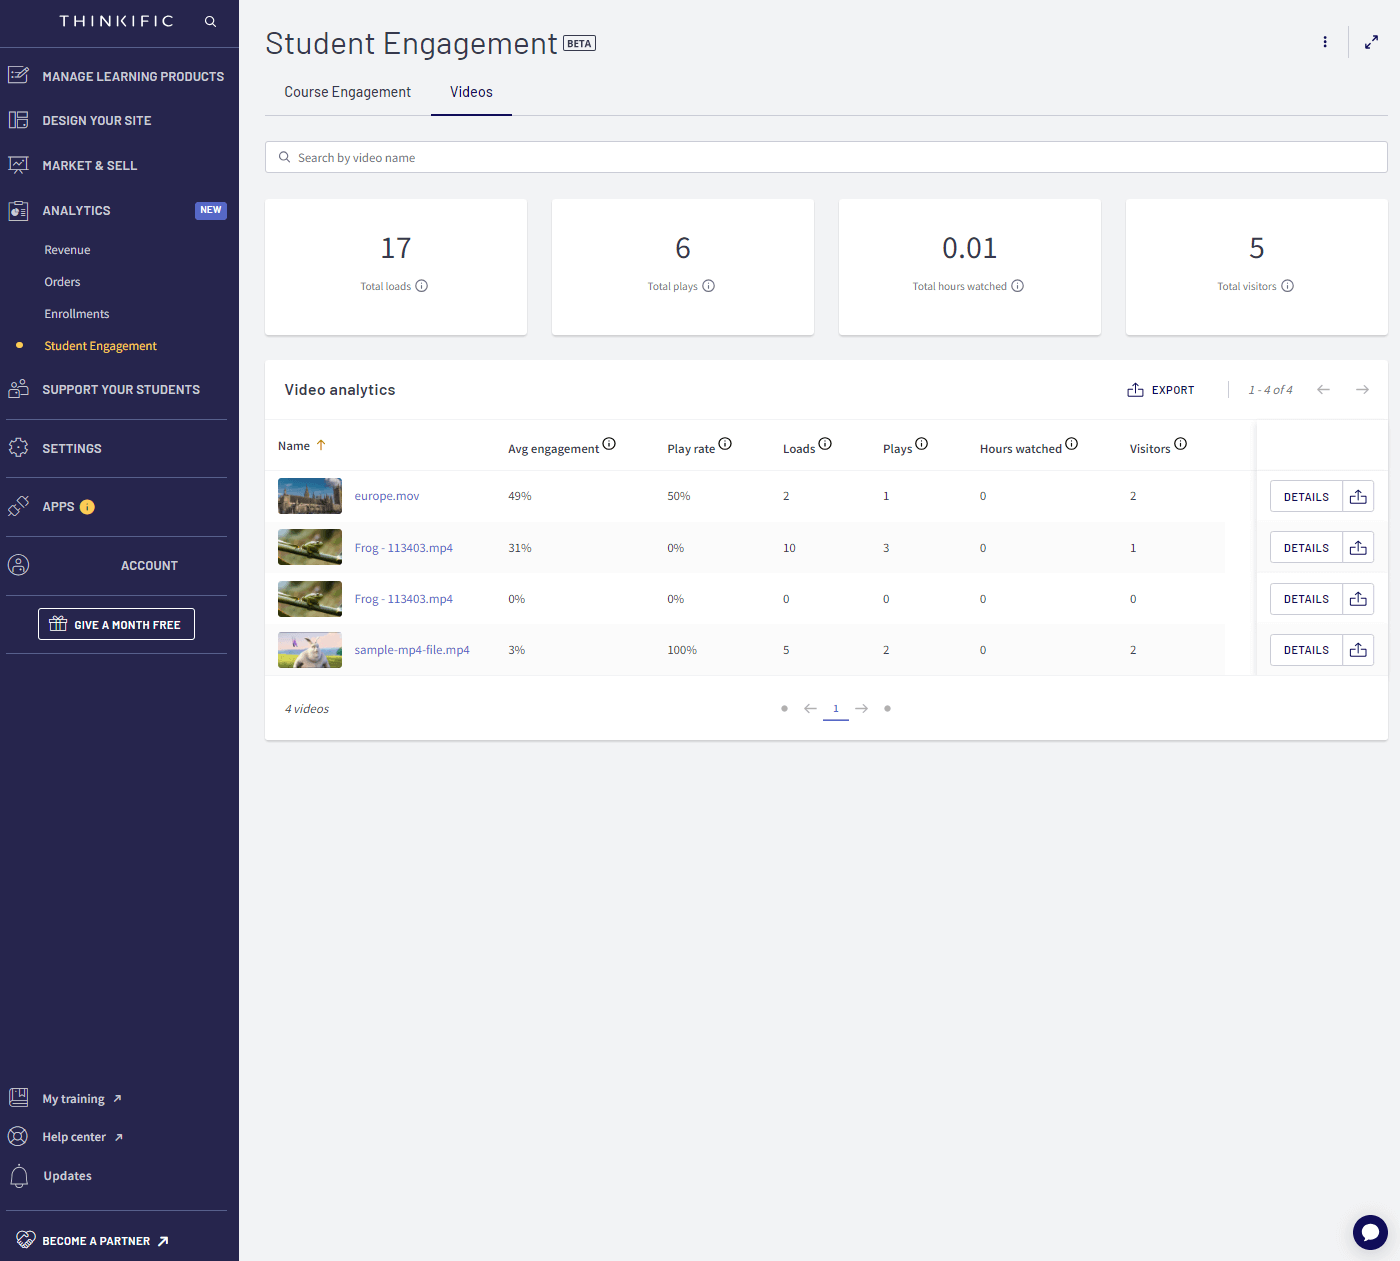
Task: Show info for Visitors column
Action: click(1181, 444)
